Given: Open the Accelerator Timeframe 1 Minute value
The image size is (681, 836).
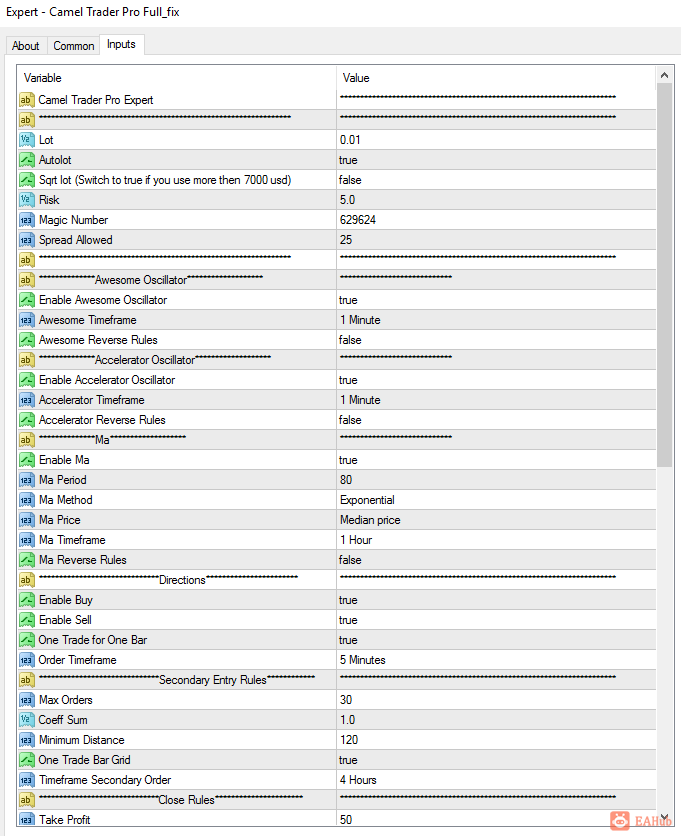Looking at the screenshot, I should click(496, 400).
